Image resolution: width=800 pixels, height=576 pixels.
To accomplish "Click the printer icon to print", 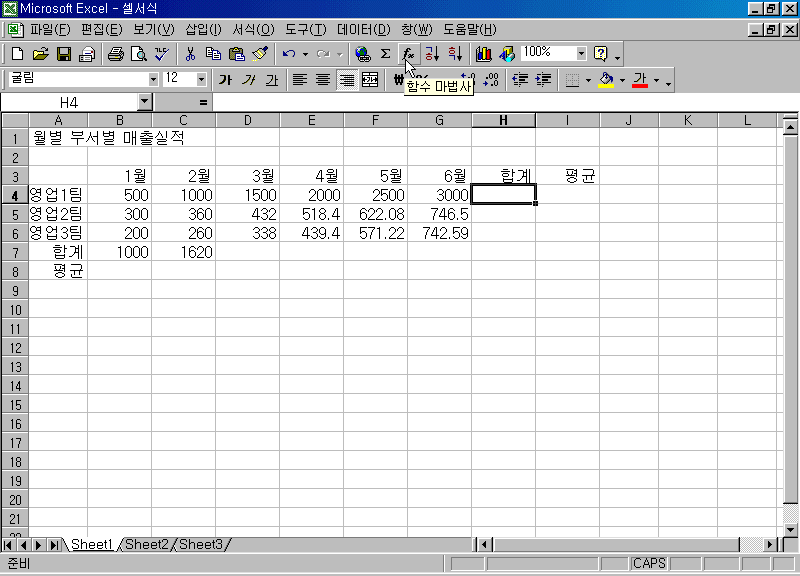I will 115,54.
